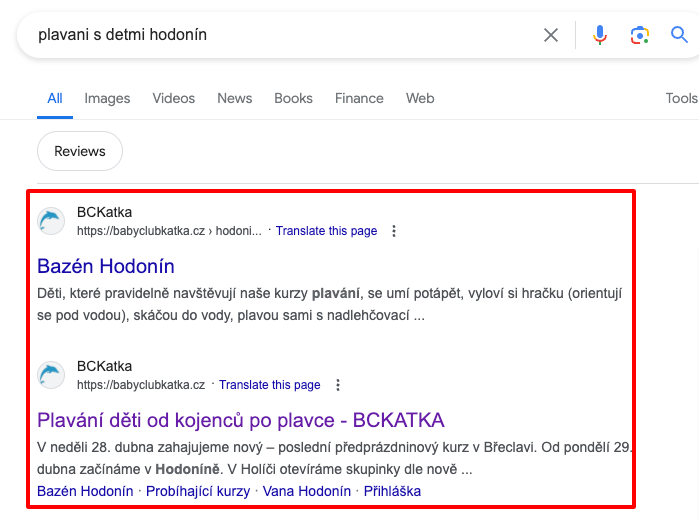Select the Books tab
Image resolution: width=699 pixels, height=524 pixels.
[293, 98]
